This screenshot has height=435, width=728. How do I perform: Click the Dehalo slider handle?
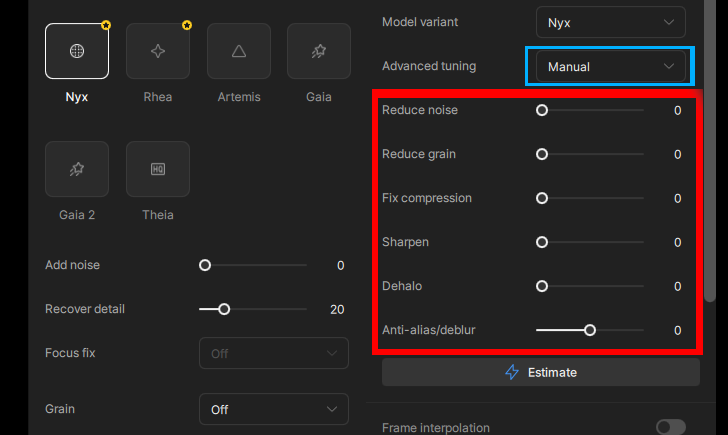click(542, 286)
